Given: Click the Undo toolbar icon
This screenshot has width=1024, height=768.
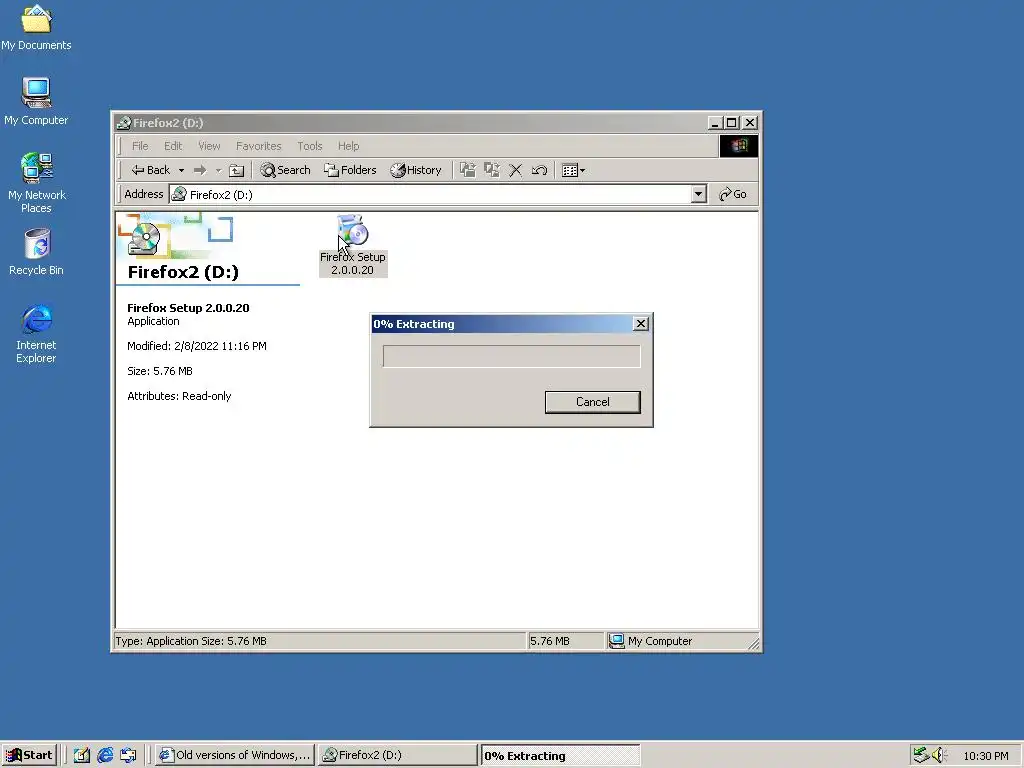Looking at the screenshot, I should (x=539, y=170).
